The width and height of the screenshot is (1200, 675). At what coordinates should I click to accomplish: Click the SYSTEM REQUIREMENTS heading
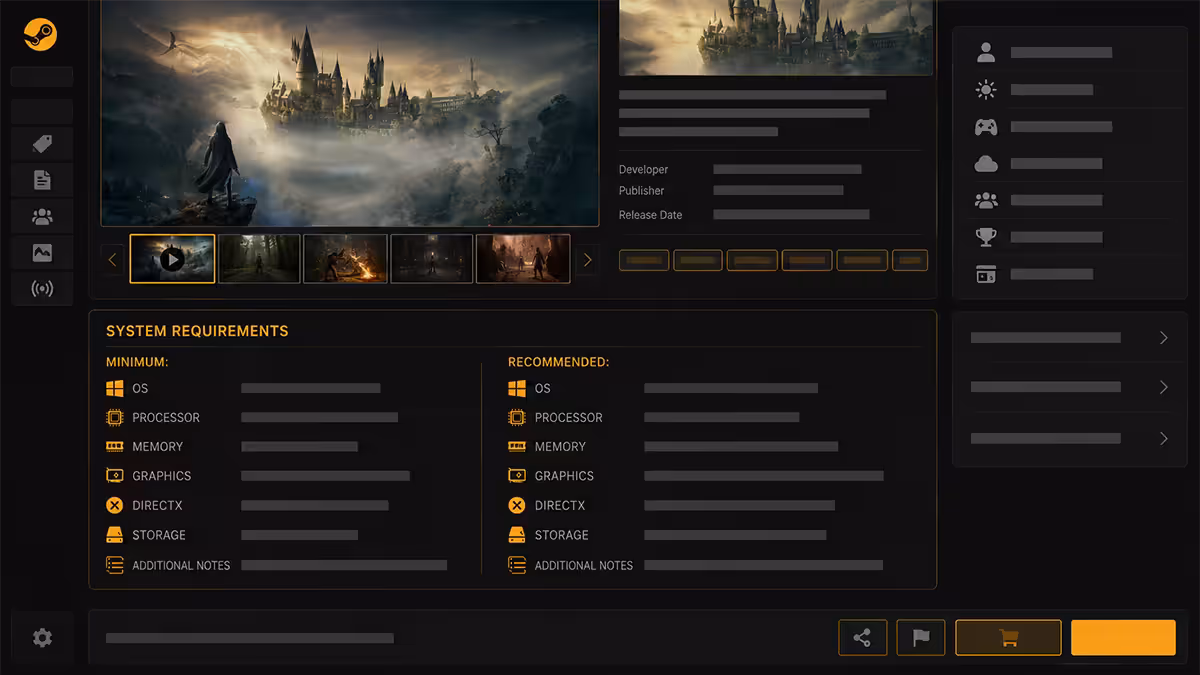point(197,331)
